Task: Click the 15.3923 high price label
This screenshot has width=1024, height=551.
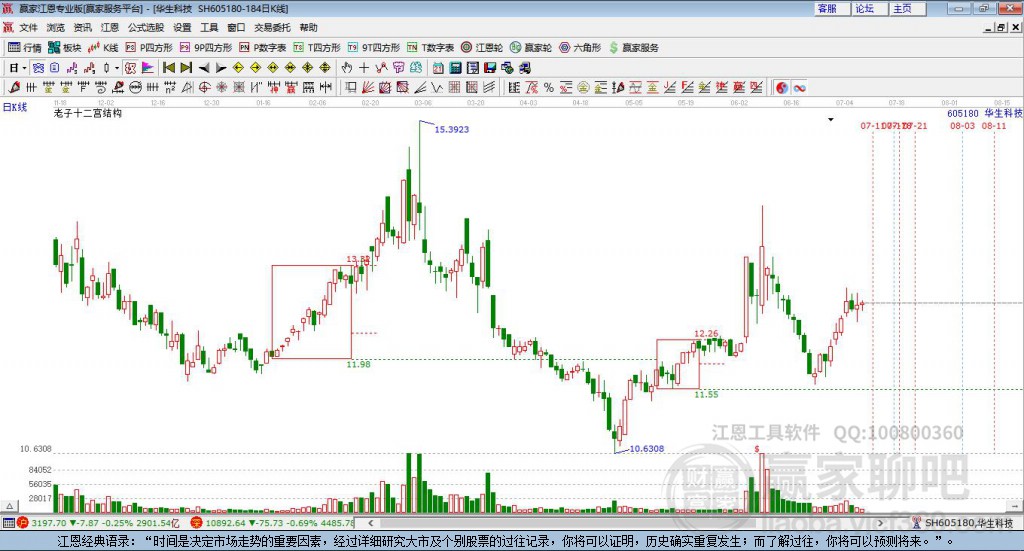Action: click(x=452, y=129)
